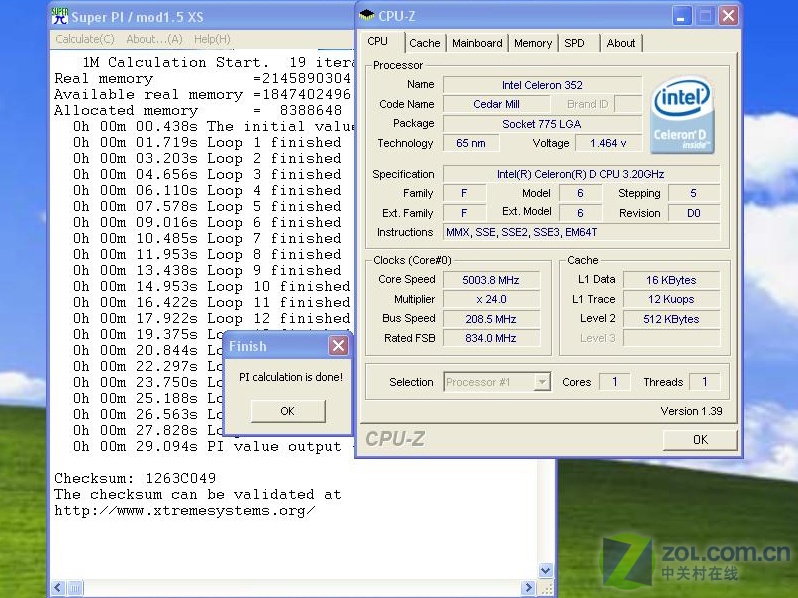798x598 pixels.
Task: Click the Checksum: 1263C049 line
Action: point(135,478)
